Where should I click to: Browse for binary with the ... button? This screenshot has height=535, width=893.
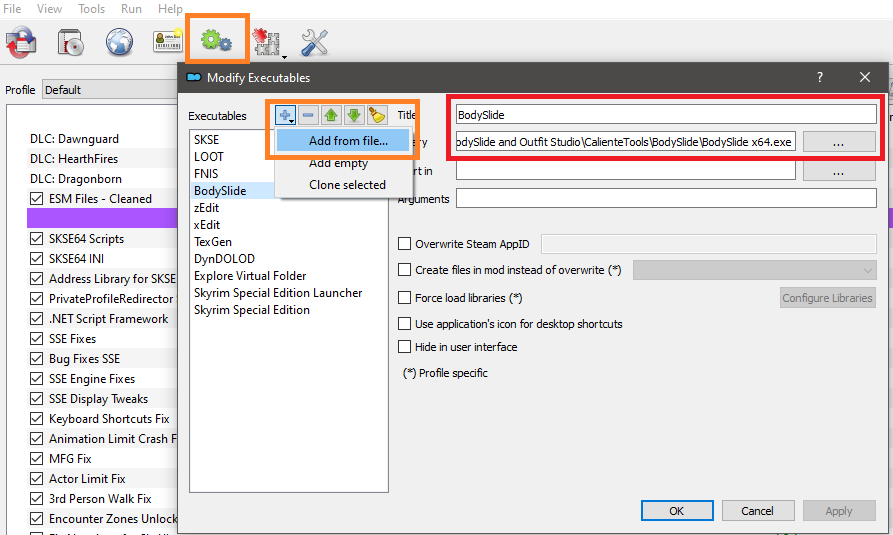click(x=839, y=142)
